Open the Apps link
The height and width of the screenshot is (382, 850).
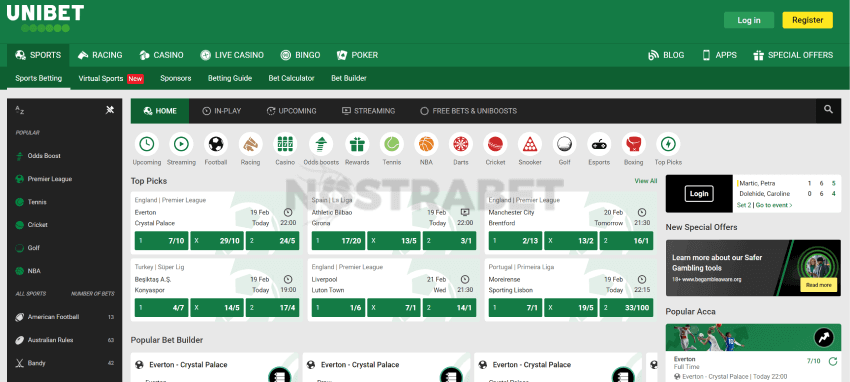719,55
